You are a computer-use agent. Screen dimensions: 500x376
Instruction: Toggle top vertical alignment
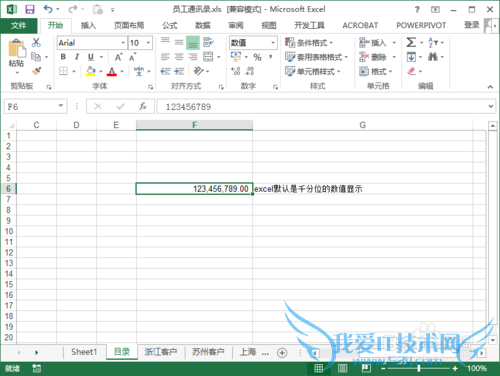coord(165,42)
